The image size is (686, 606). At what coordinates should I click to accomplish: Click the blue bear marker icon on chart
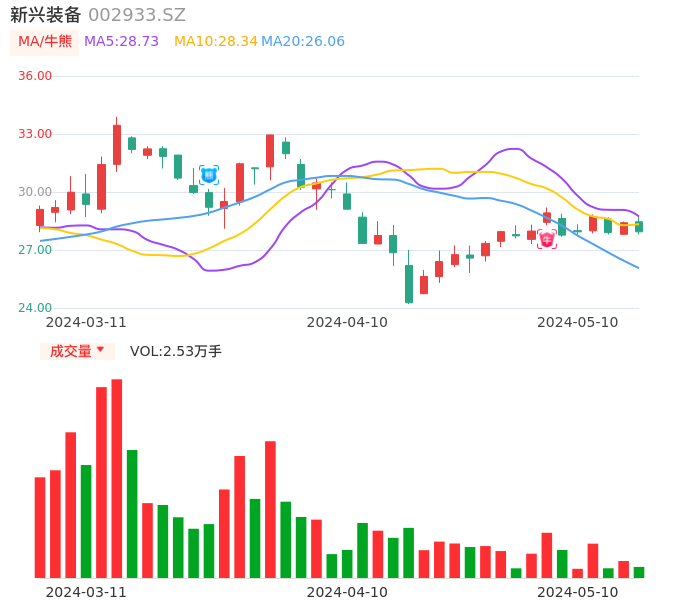tap(208, 175)
